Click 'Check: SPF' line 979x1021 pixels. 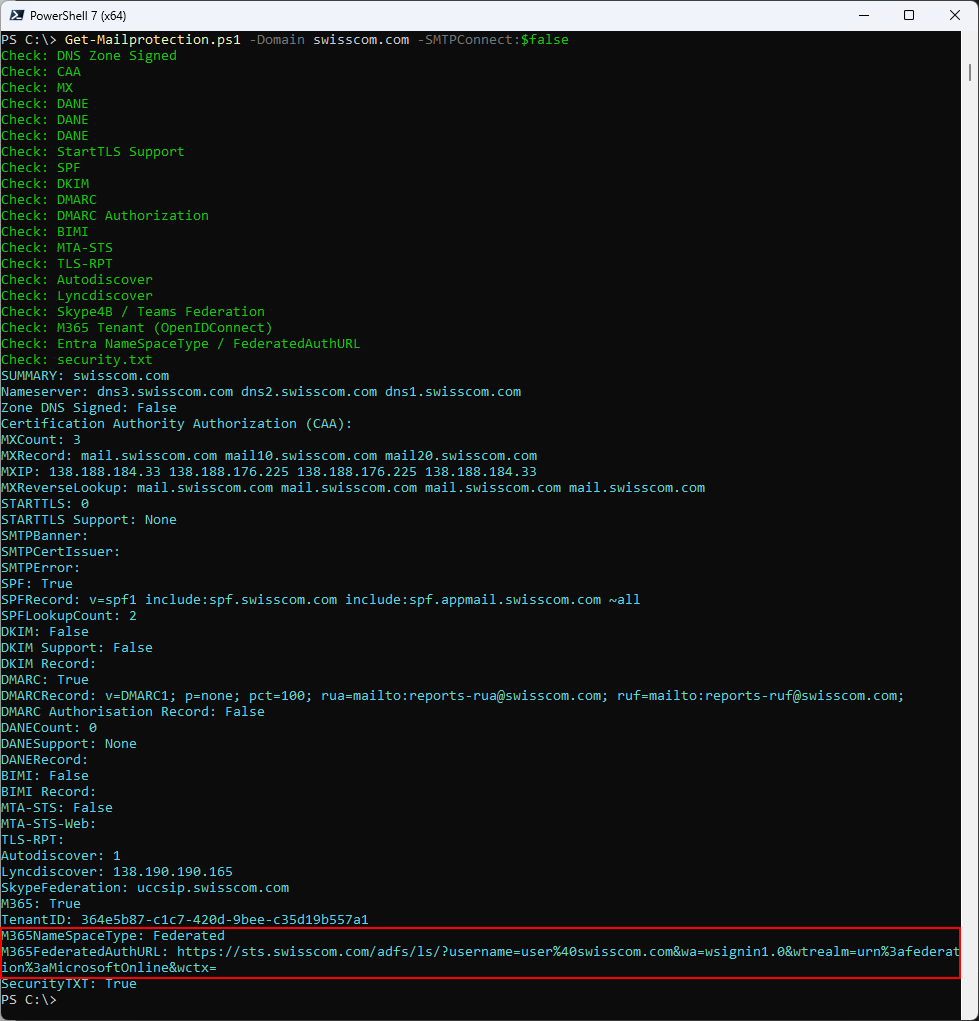point(41,168)
